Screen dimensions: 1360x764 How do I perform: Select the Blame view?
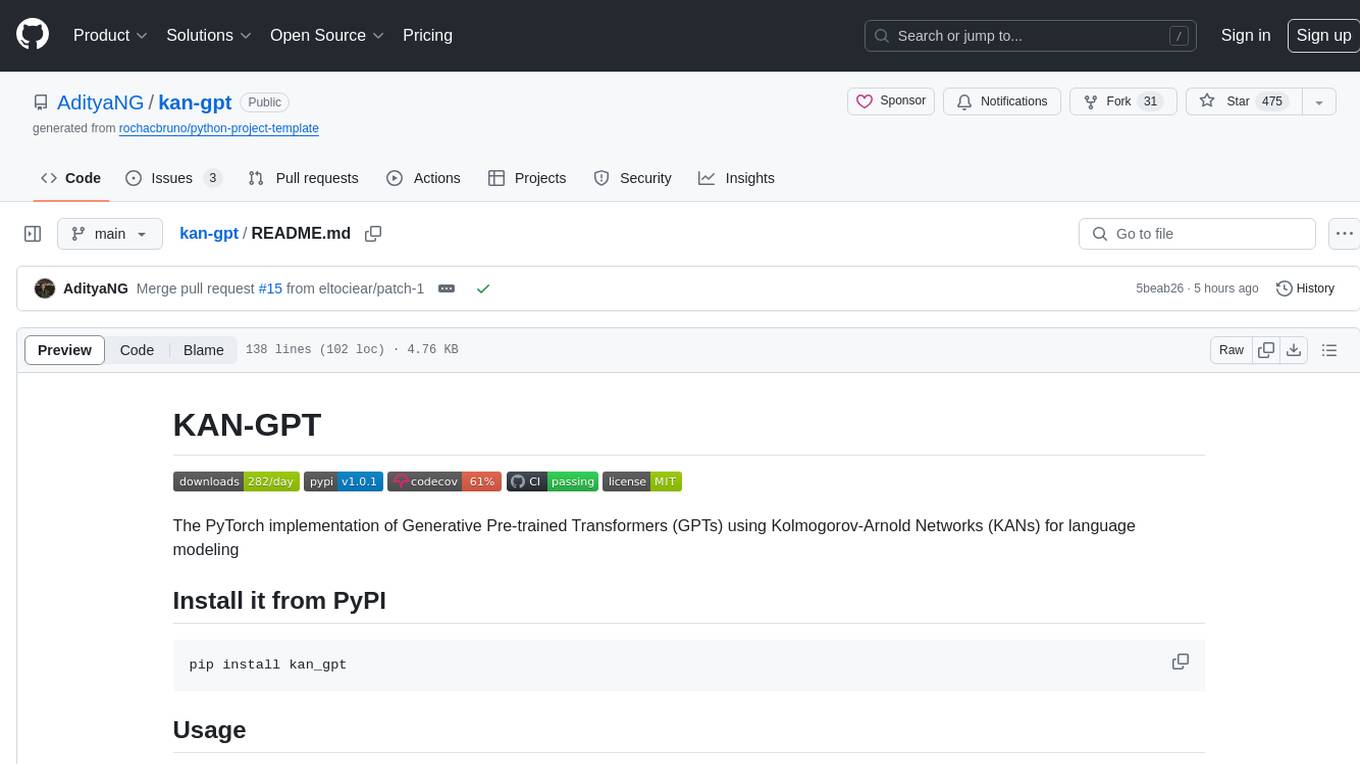[203, 350]
